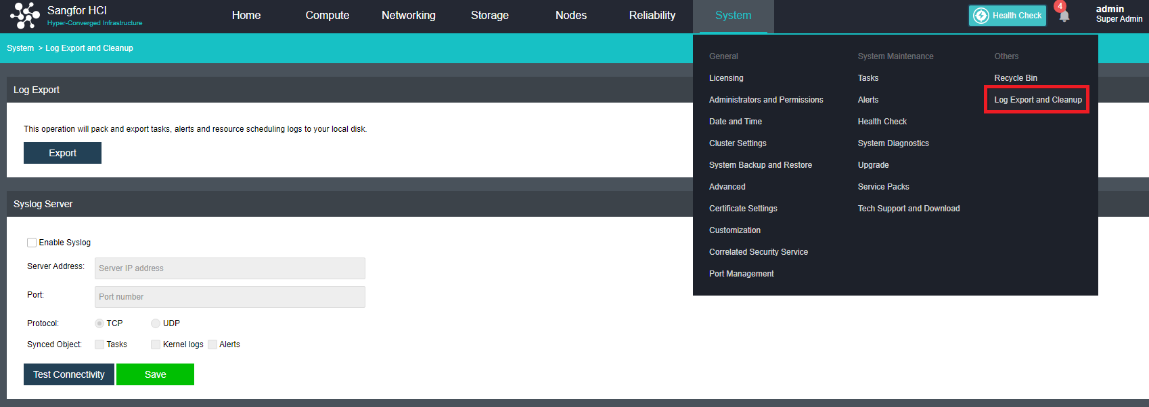The width and height of the screenshot is (1149, 407).
Task: Tick the Alerts synced object checkbox
Action: coord(212,344)
